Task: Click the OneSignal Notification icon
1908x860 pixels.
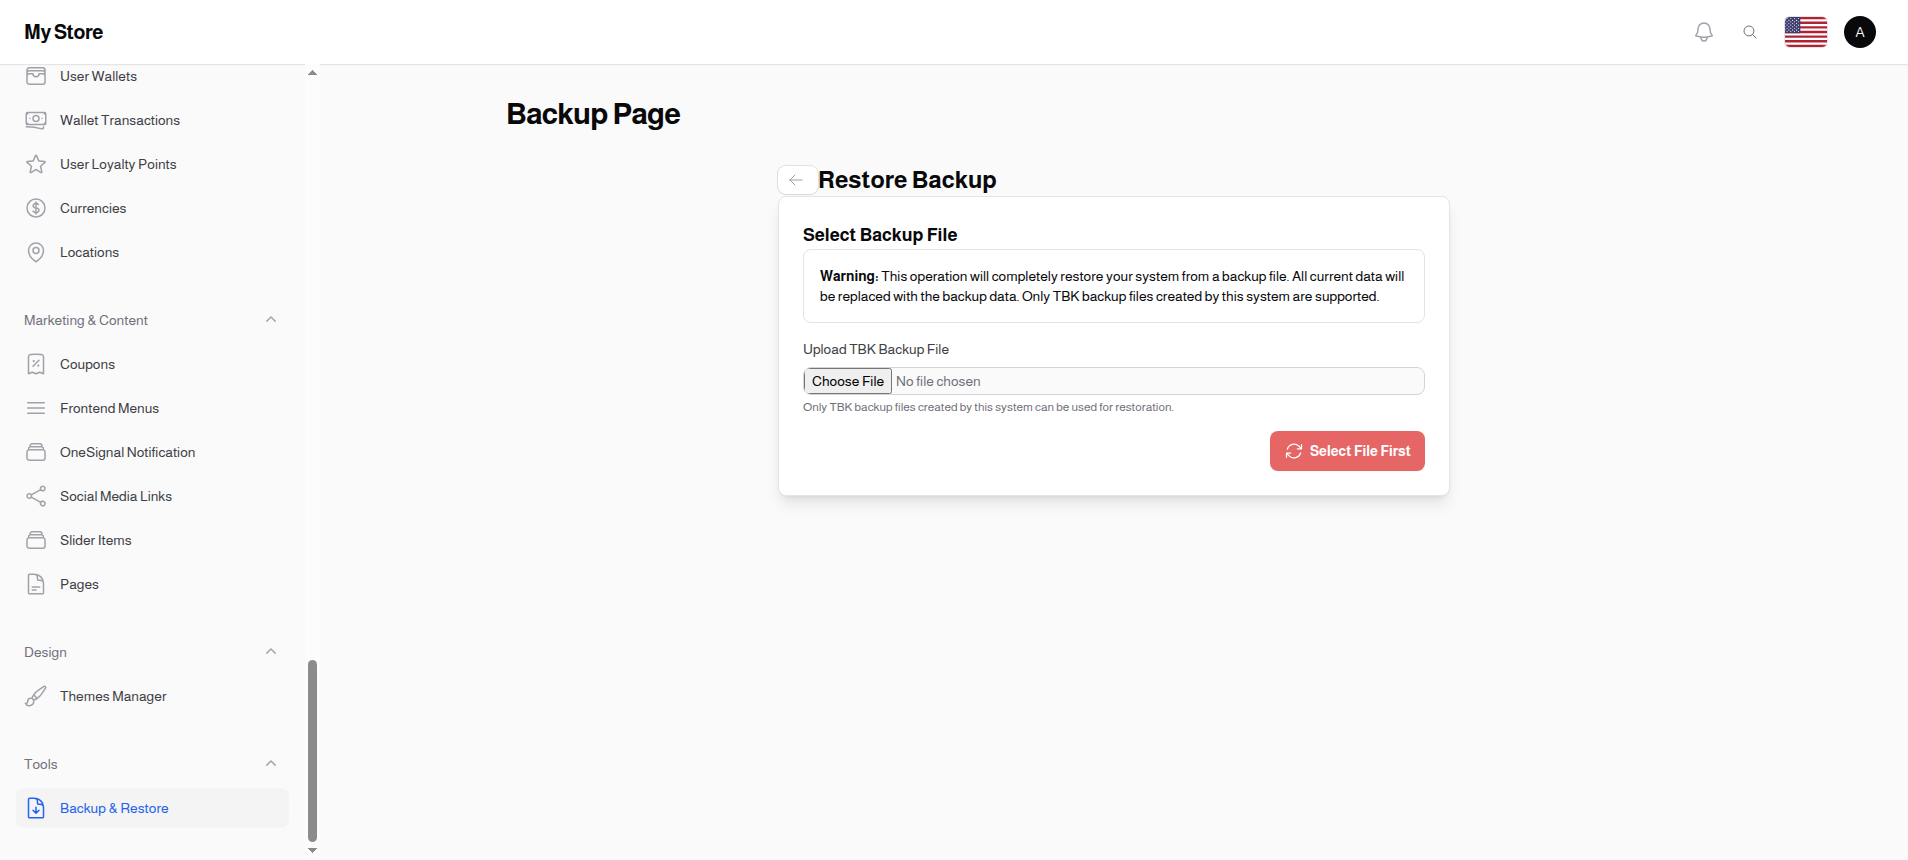Action: pyautogui.click(x=36, y=452)
